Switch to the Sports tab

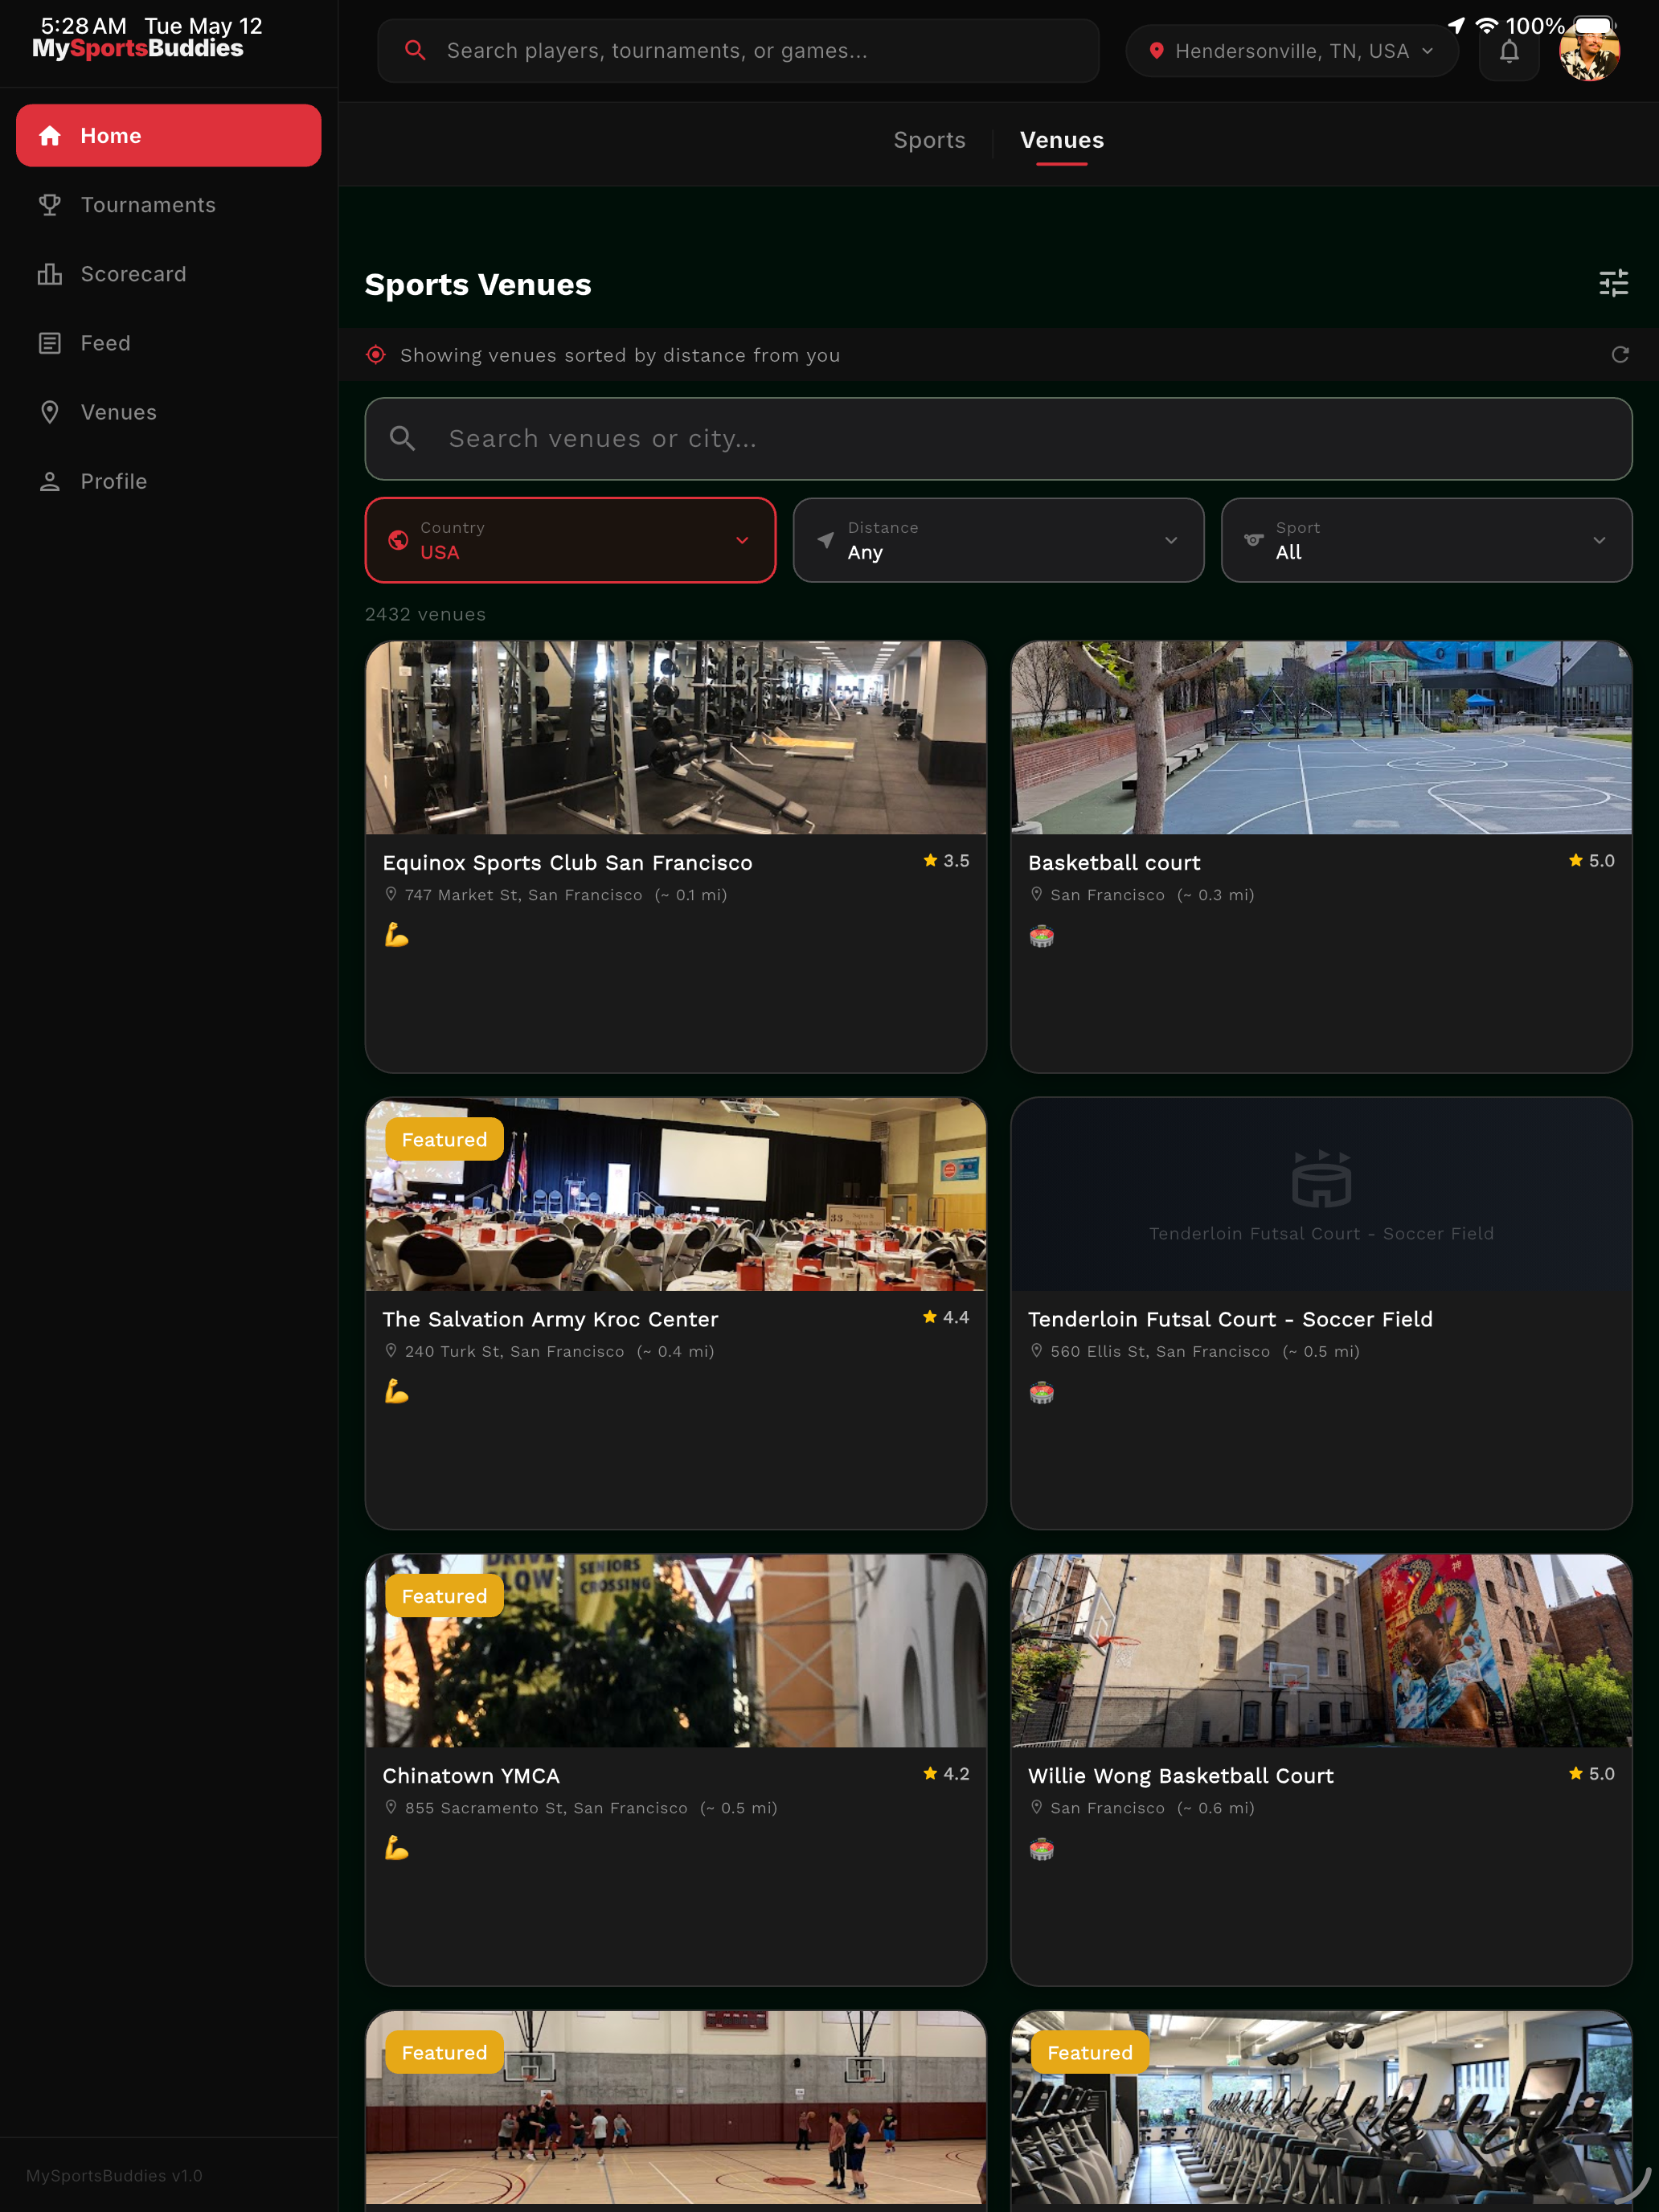coord(929,140)
